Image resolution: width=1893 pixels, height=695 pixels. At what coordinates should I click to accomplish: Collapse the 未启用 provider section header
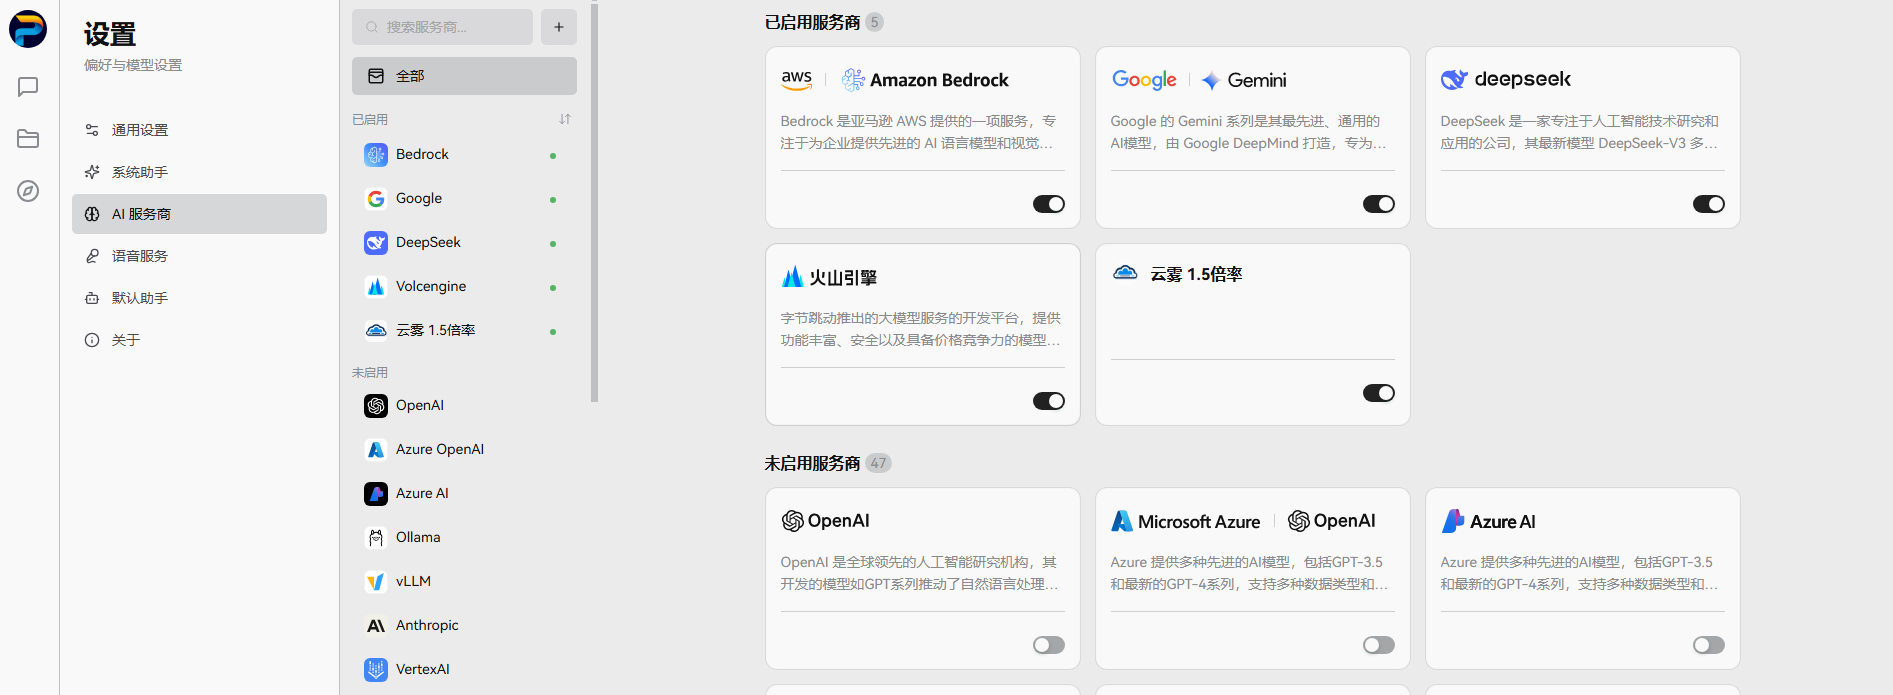(369, 371)
